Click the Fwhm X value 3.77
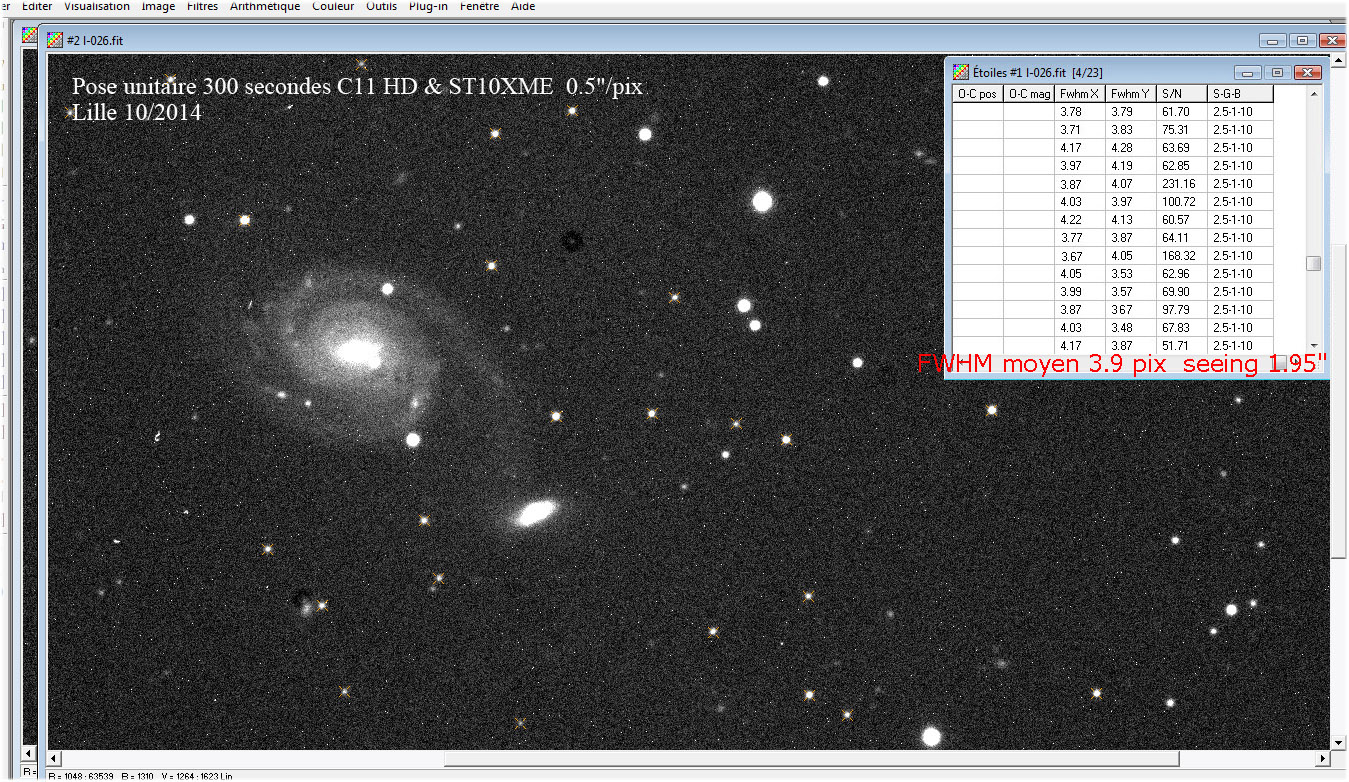 coord(1081,238)
